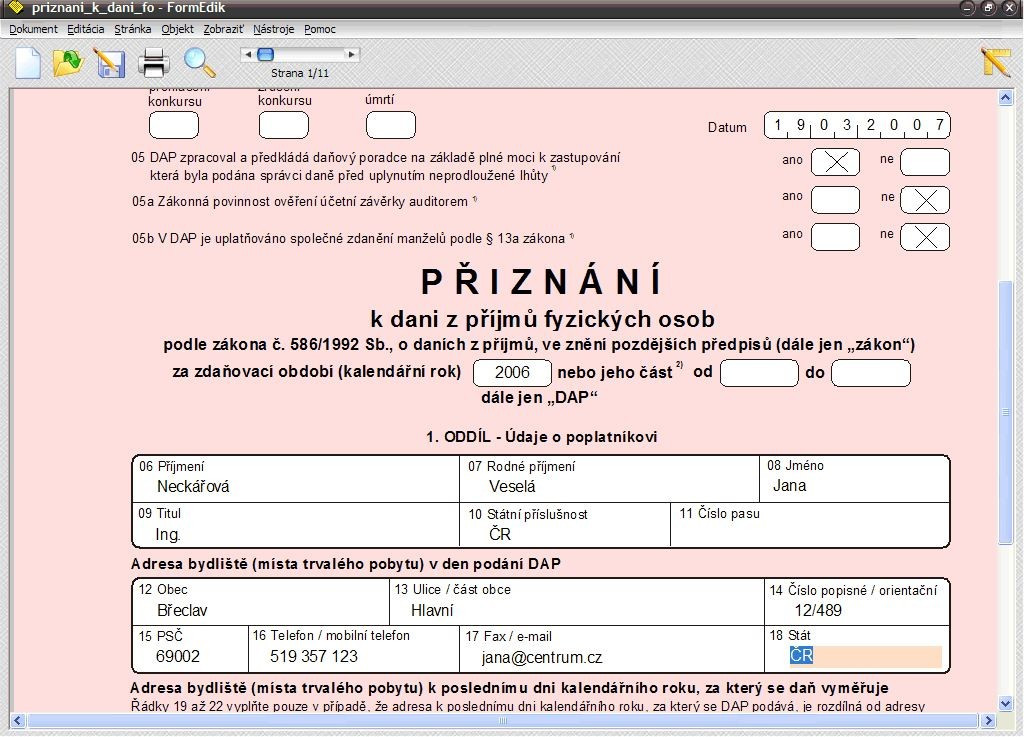Click the calendar year field containing 2006
This screenshot has height=737, width=1024.
pyautogui.click(x=512, y=373)
